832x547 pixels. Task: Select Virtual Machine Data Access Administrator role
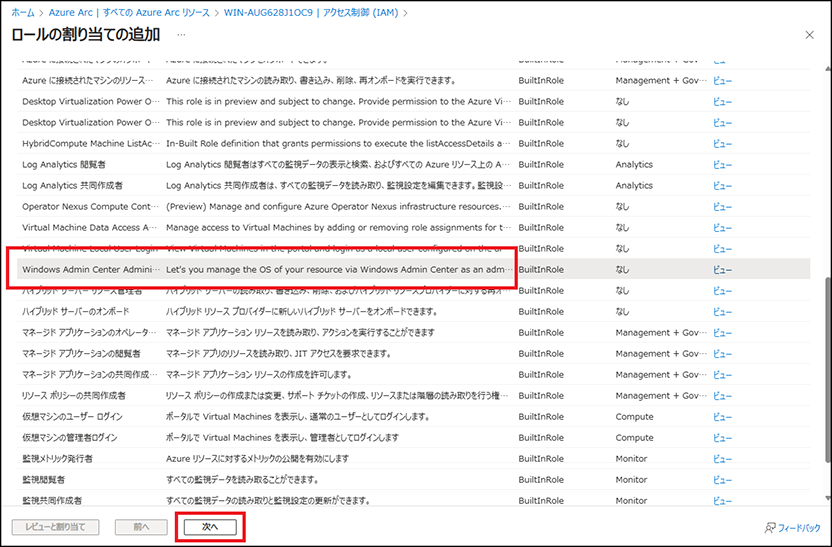pyautogui.click(x=413, y=228)
